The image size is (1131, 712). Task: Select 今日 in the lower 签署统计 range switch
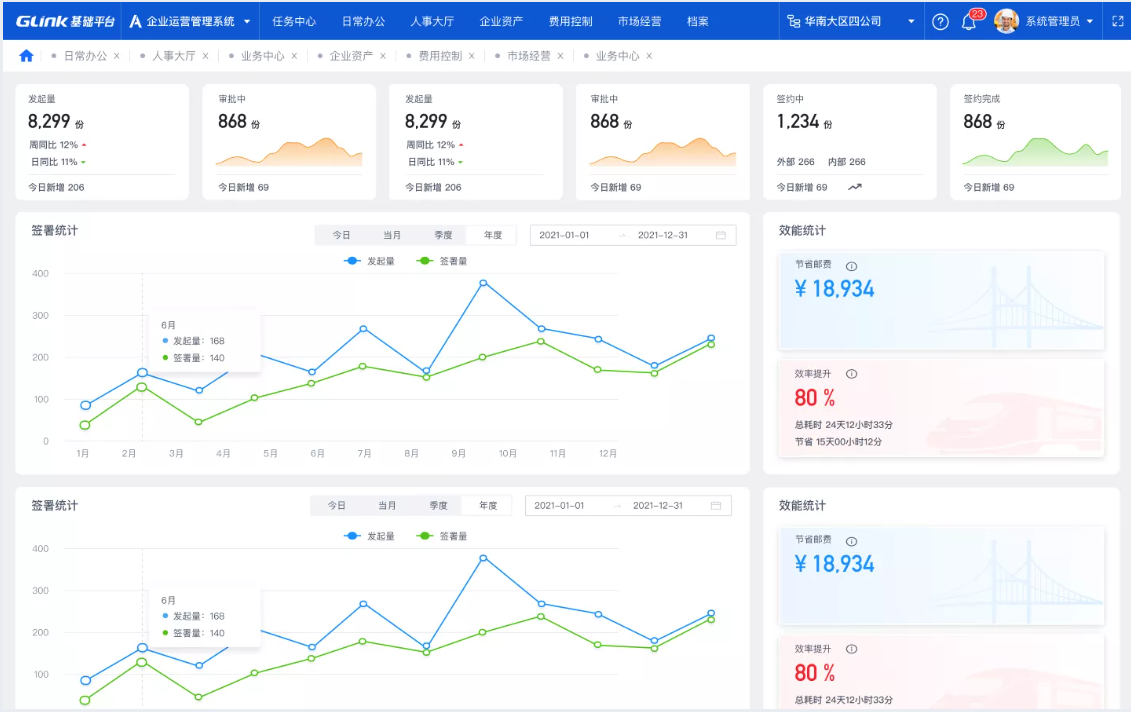(336, 506)
